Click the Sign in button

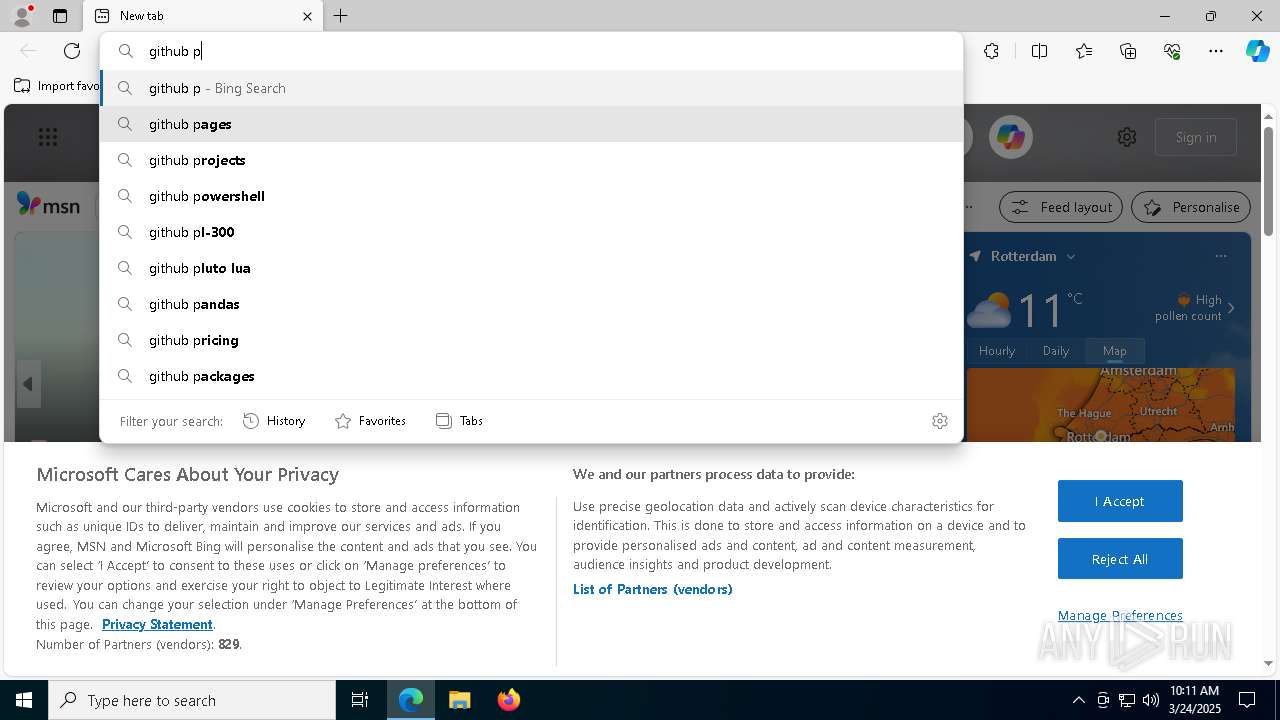[x=1196, y=137]
